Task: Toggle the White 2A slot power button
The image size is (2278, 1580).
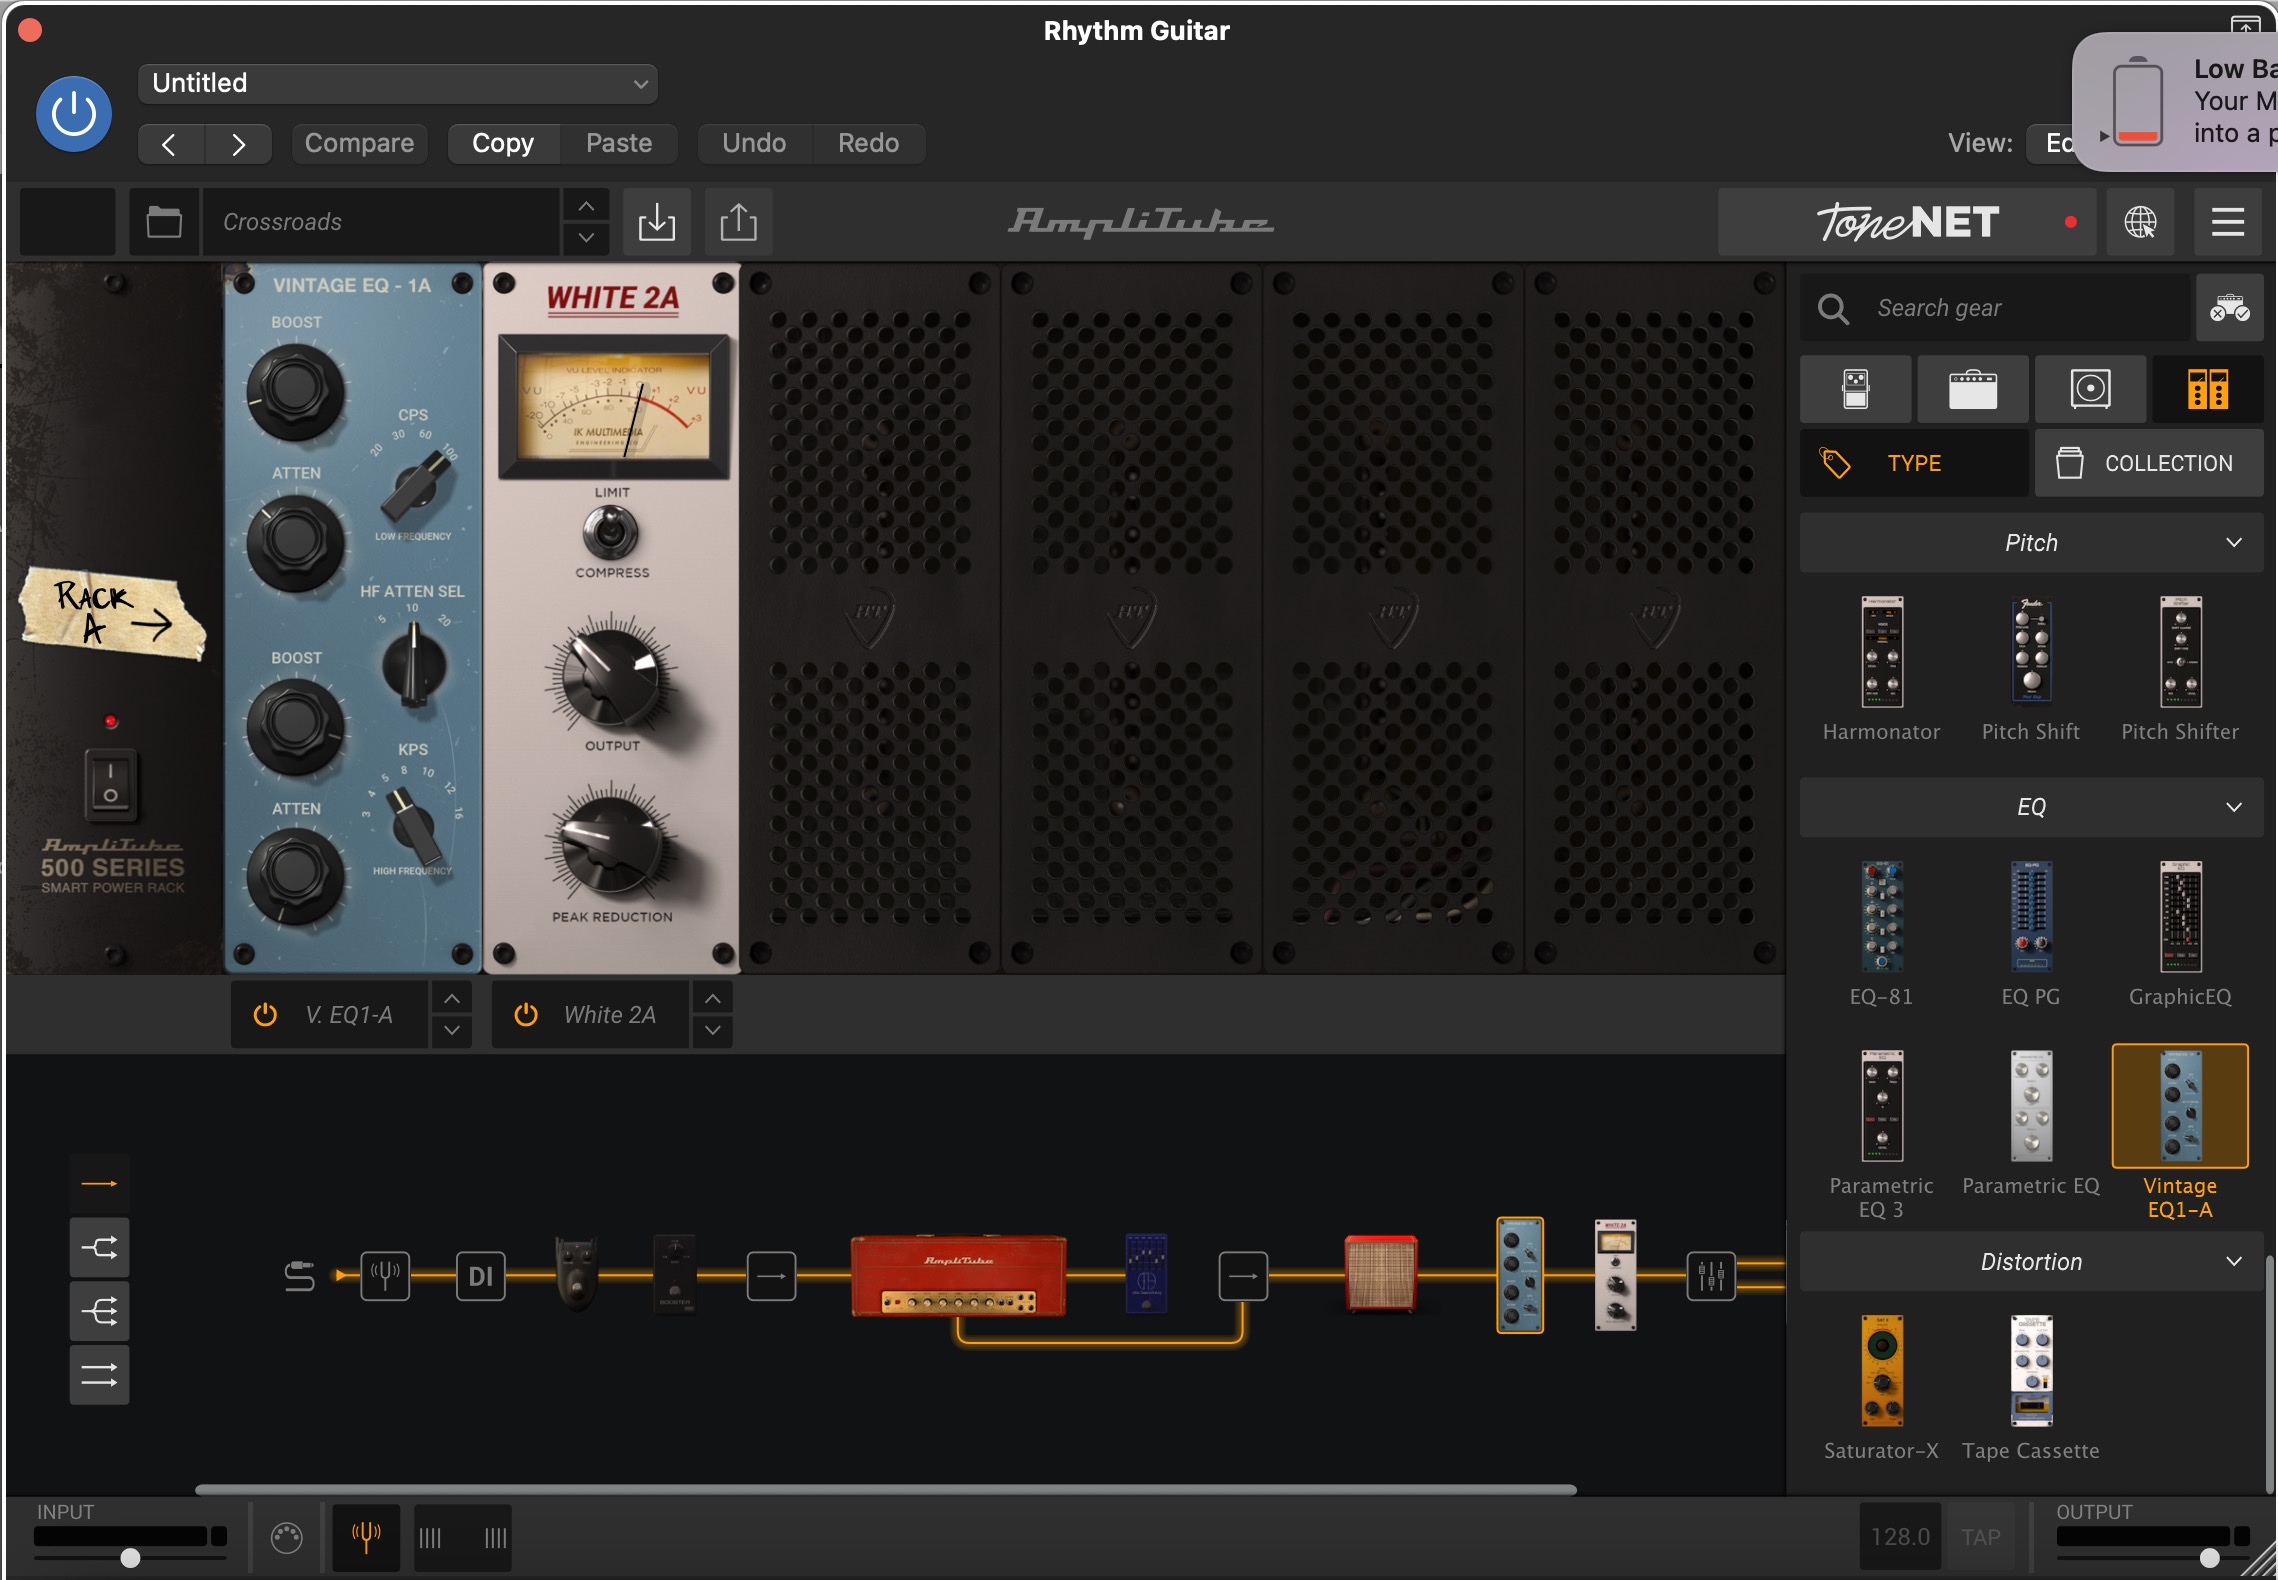Action: [526, 1015]
